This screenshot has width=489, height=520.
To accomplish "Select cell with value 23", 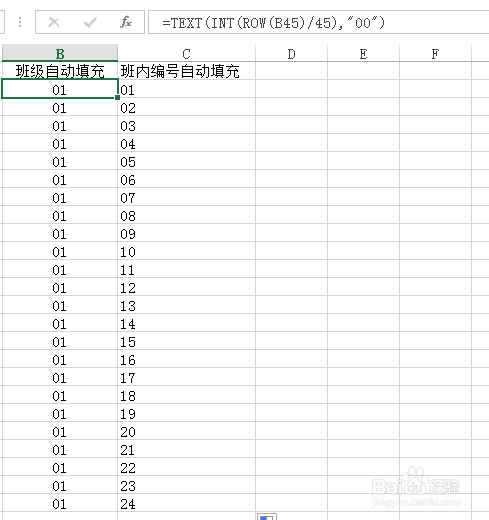I will click(187, 486).
